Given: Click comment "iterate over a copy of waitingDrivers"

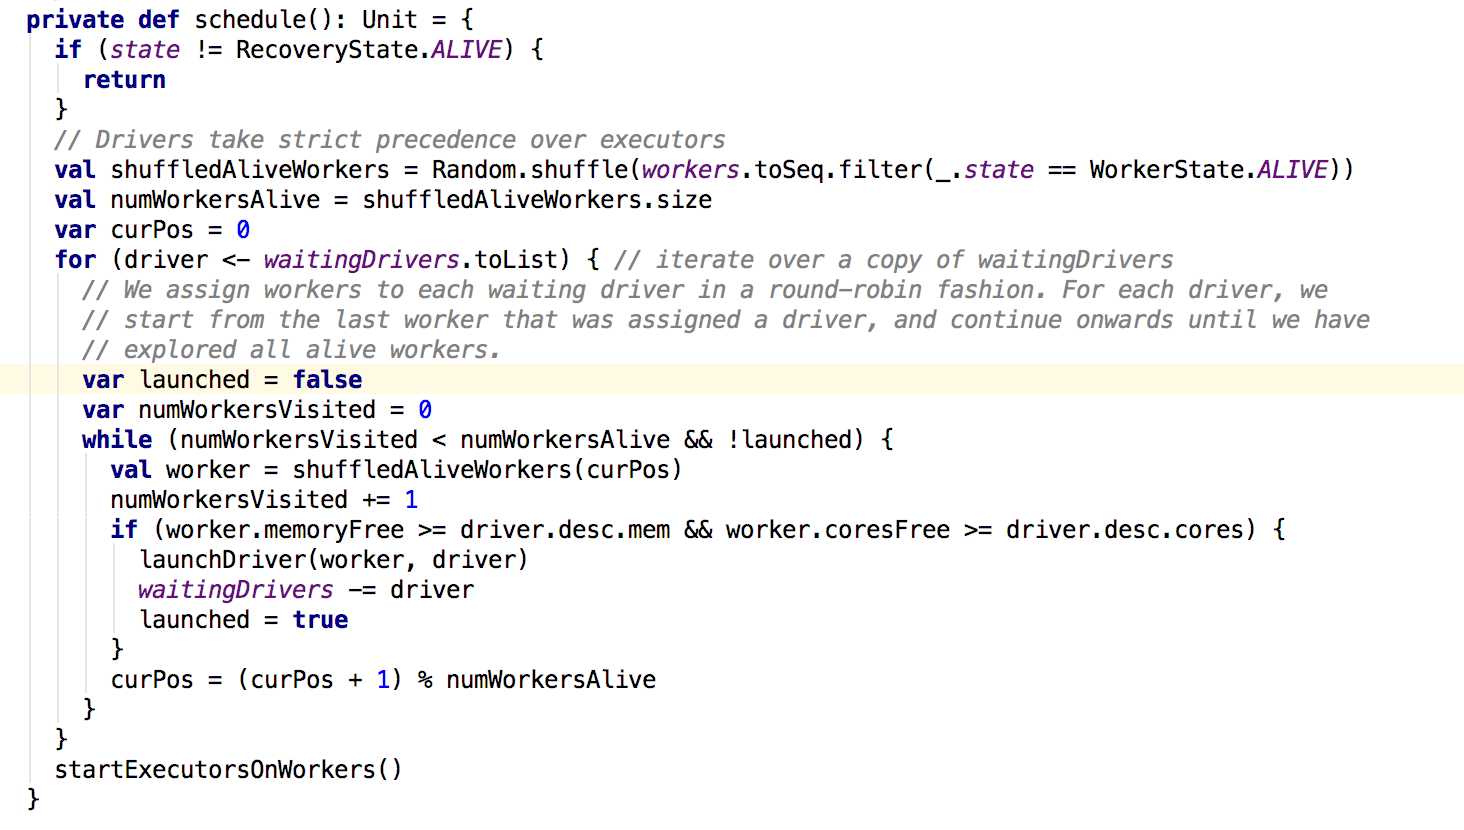Looking at the screenshot, I should (x=894, y=260).
